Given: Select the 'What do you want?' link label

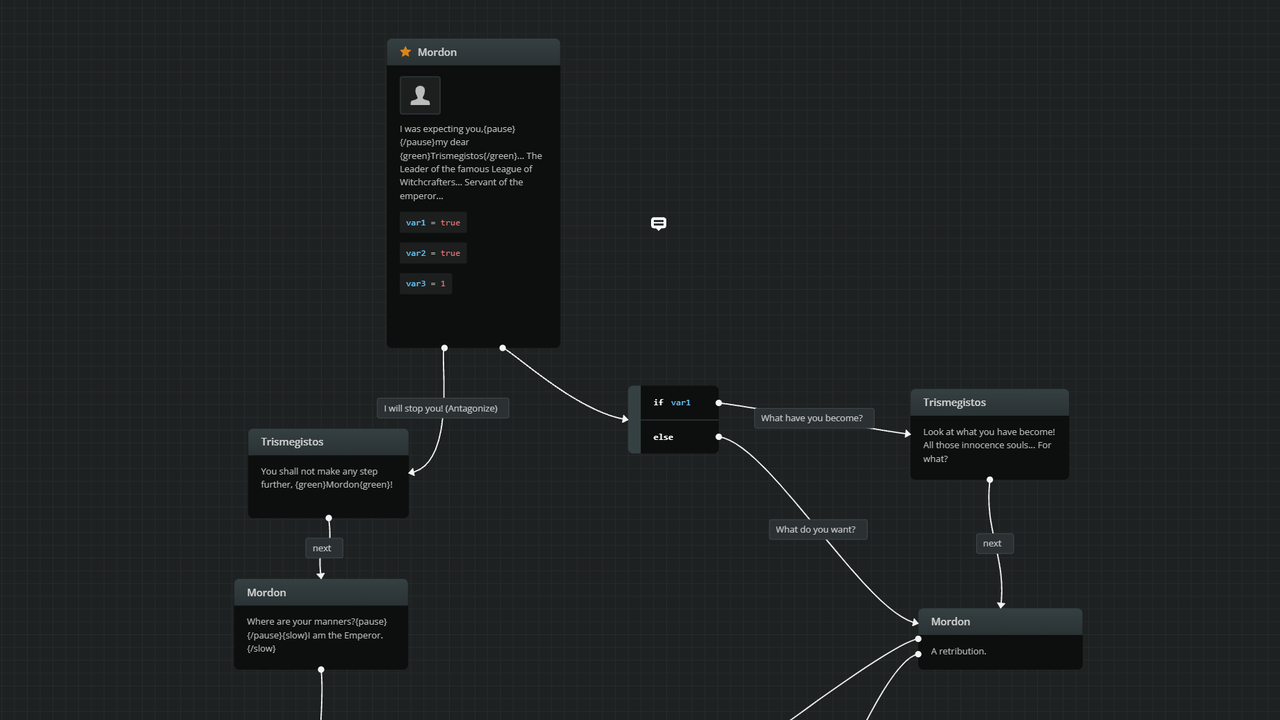Looking at the screenshot, I should point(818,529).
